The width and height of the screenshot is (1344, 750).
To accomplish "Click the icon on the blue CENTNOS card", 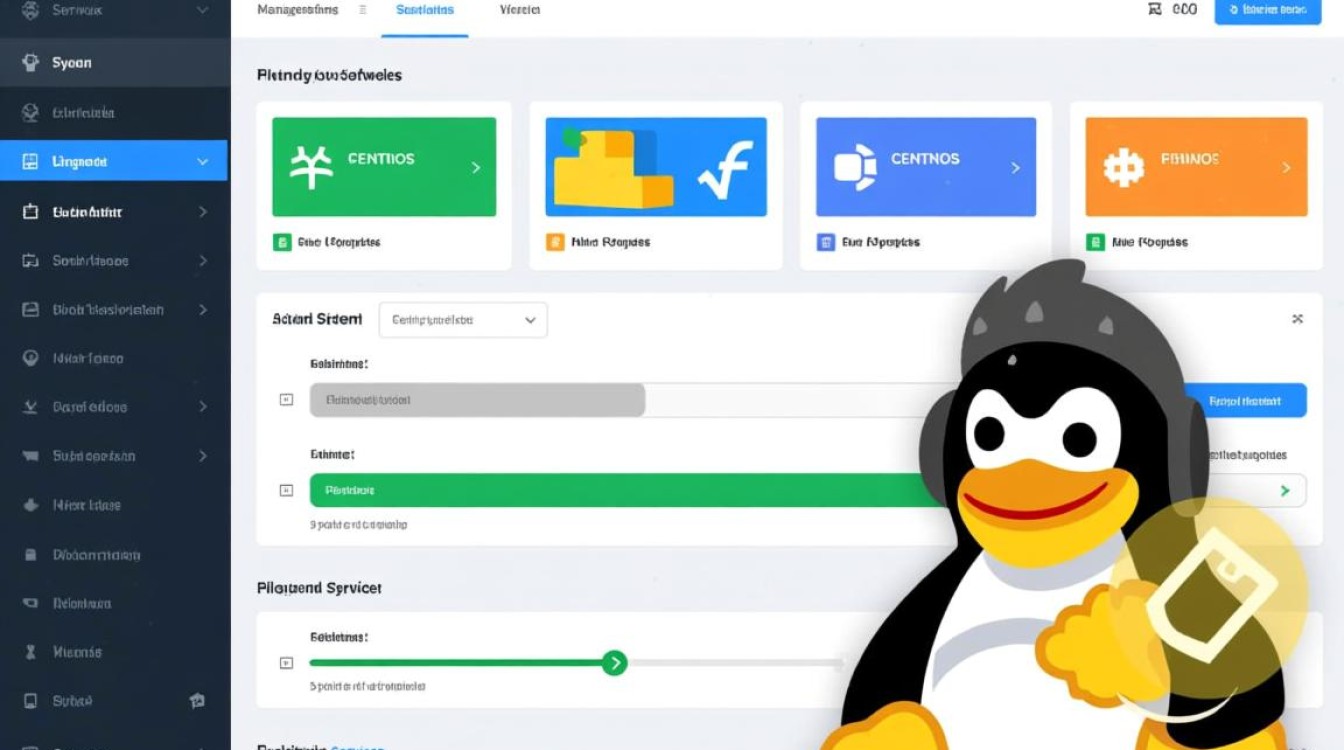I will click(x=854, y=167).
